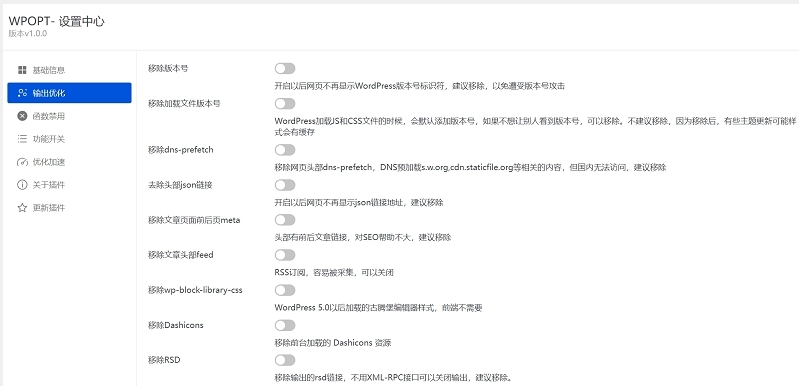
Task: Enable 移除wp-block-library-css switch
Action: pyautogui.click(x=285, y=290)
